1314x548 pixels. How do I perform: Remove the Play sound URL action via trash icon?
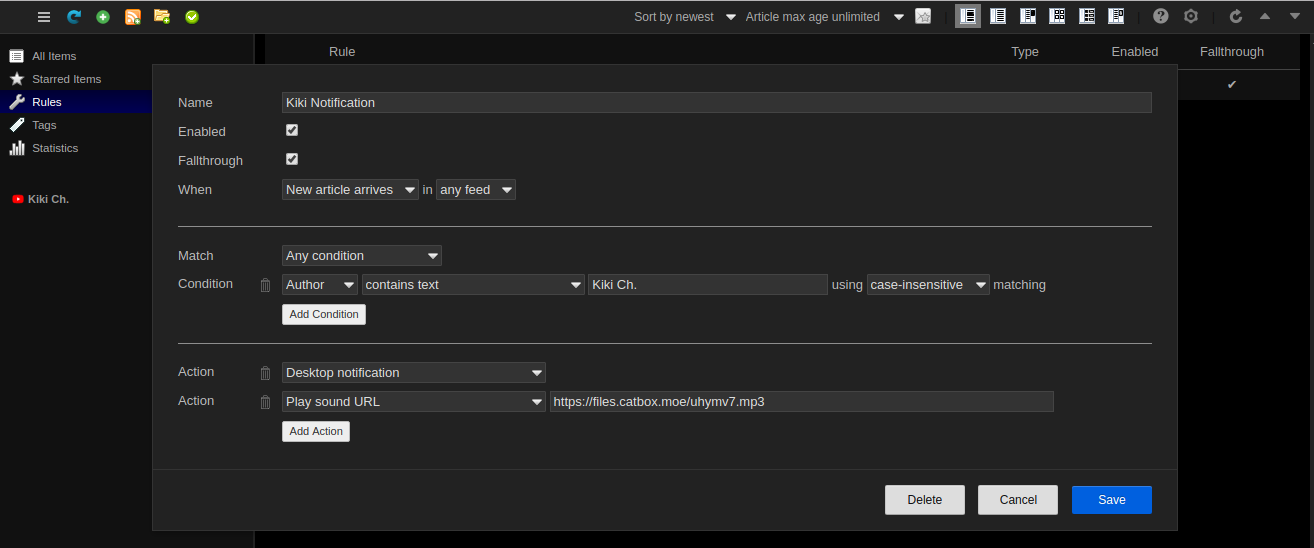[265, 402]
